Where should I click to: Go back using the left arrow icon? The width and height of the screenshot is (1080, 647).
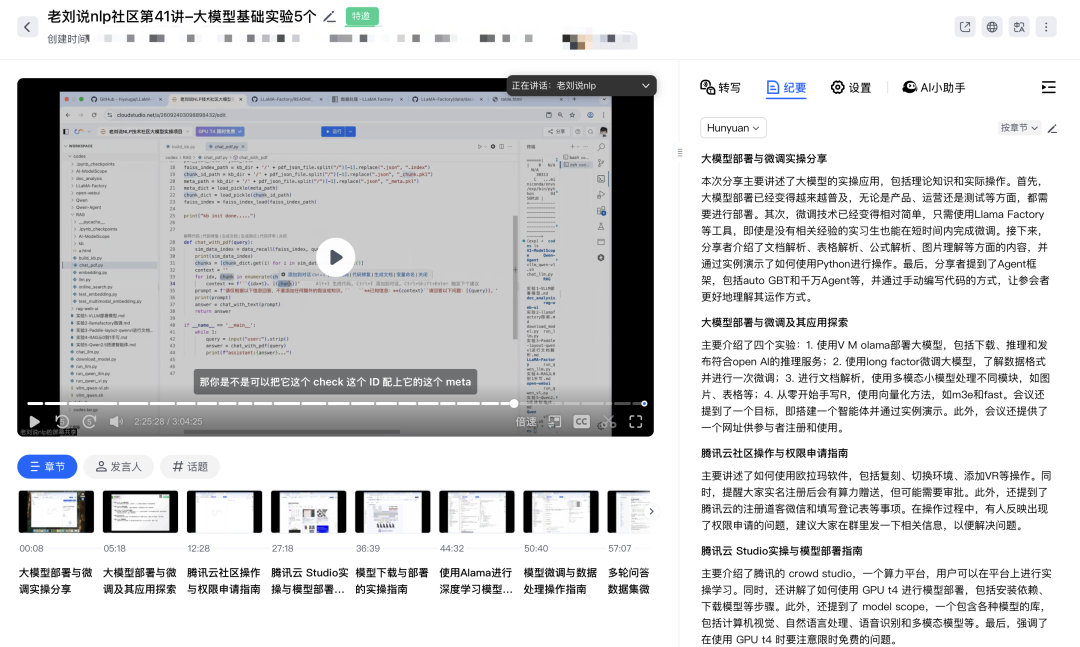[27, 27]
